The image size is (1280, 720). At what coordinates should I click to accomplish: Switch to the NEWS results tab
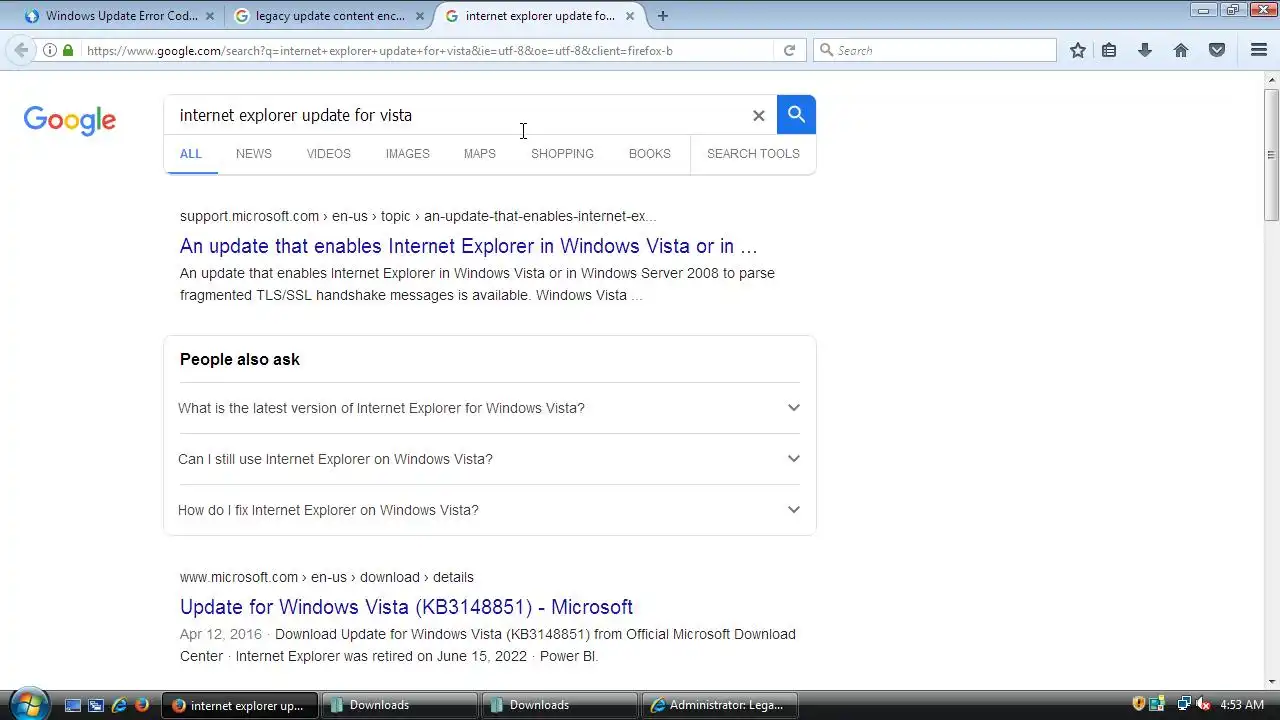254,154
